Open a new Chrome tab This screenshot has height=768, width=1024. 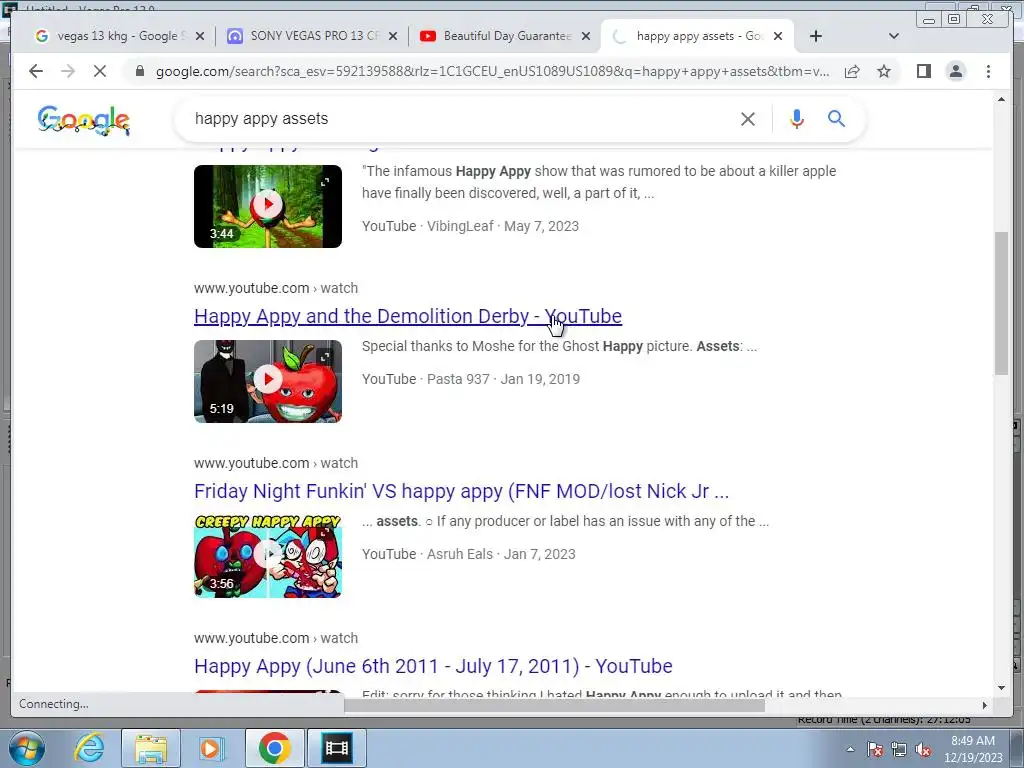816,36
